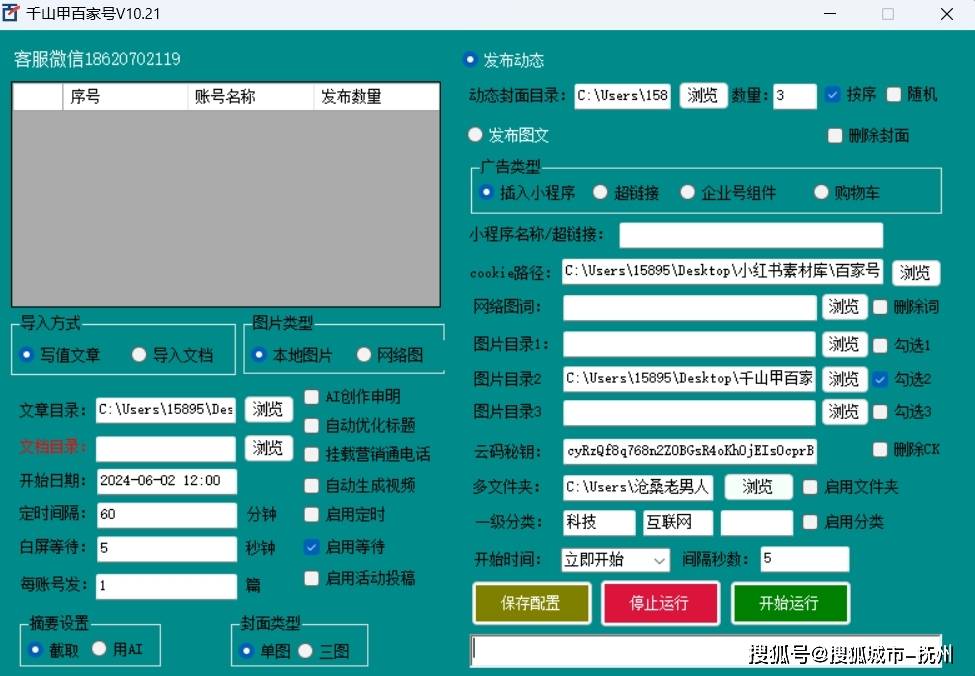Click the 账号名称 column header

[x=250, y=97]
